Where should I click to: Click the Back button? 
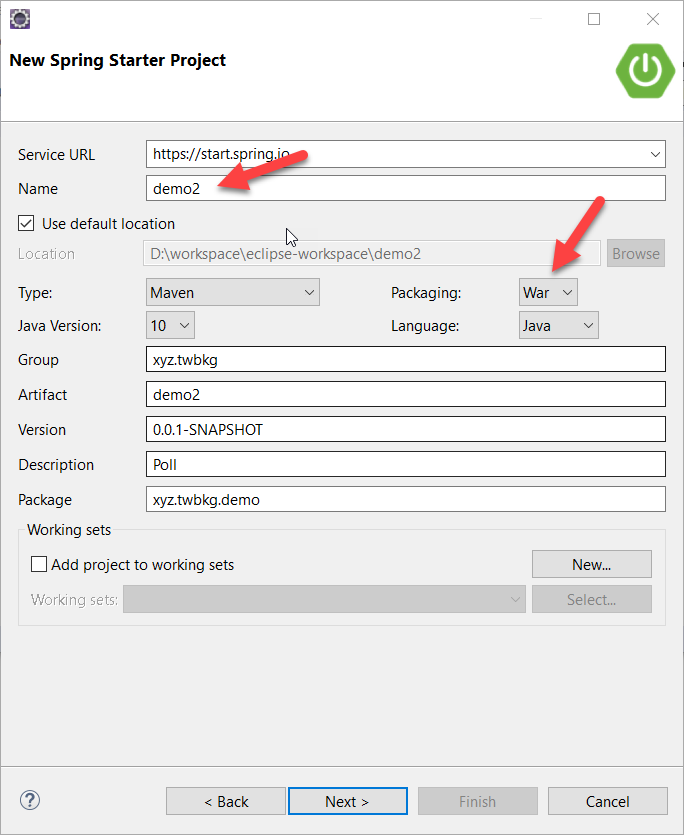(x=226, y=801)
